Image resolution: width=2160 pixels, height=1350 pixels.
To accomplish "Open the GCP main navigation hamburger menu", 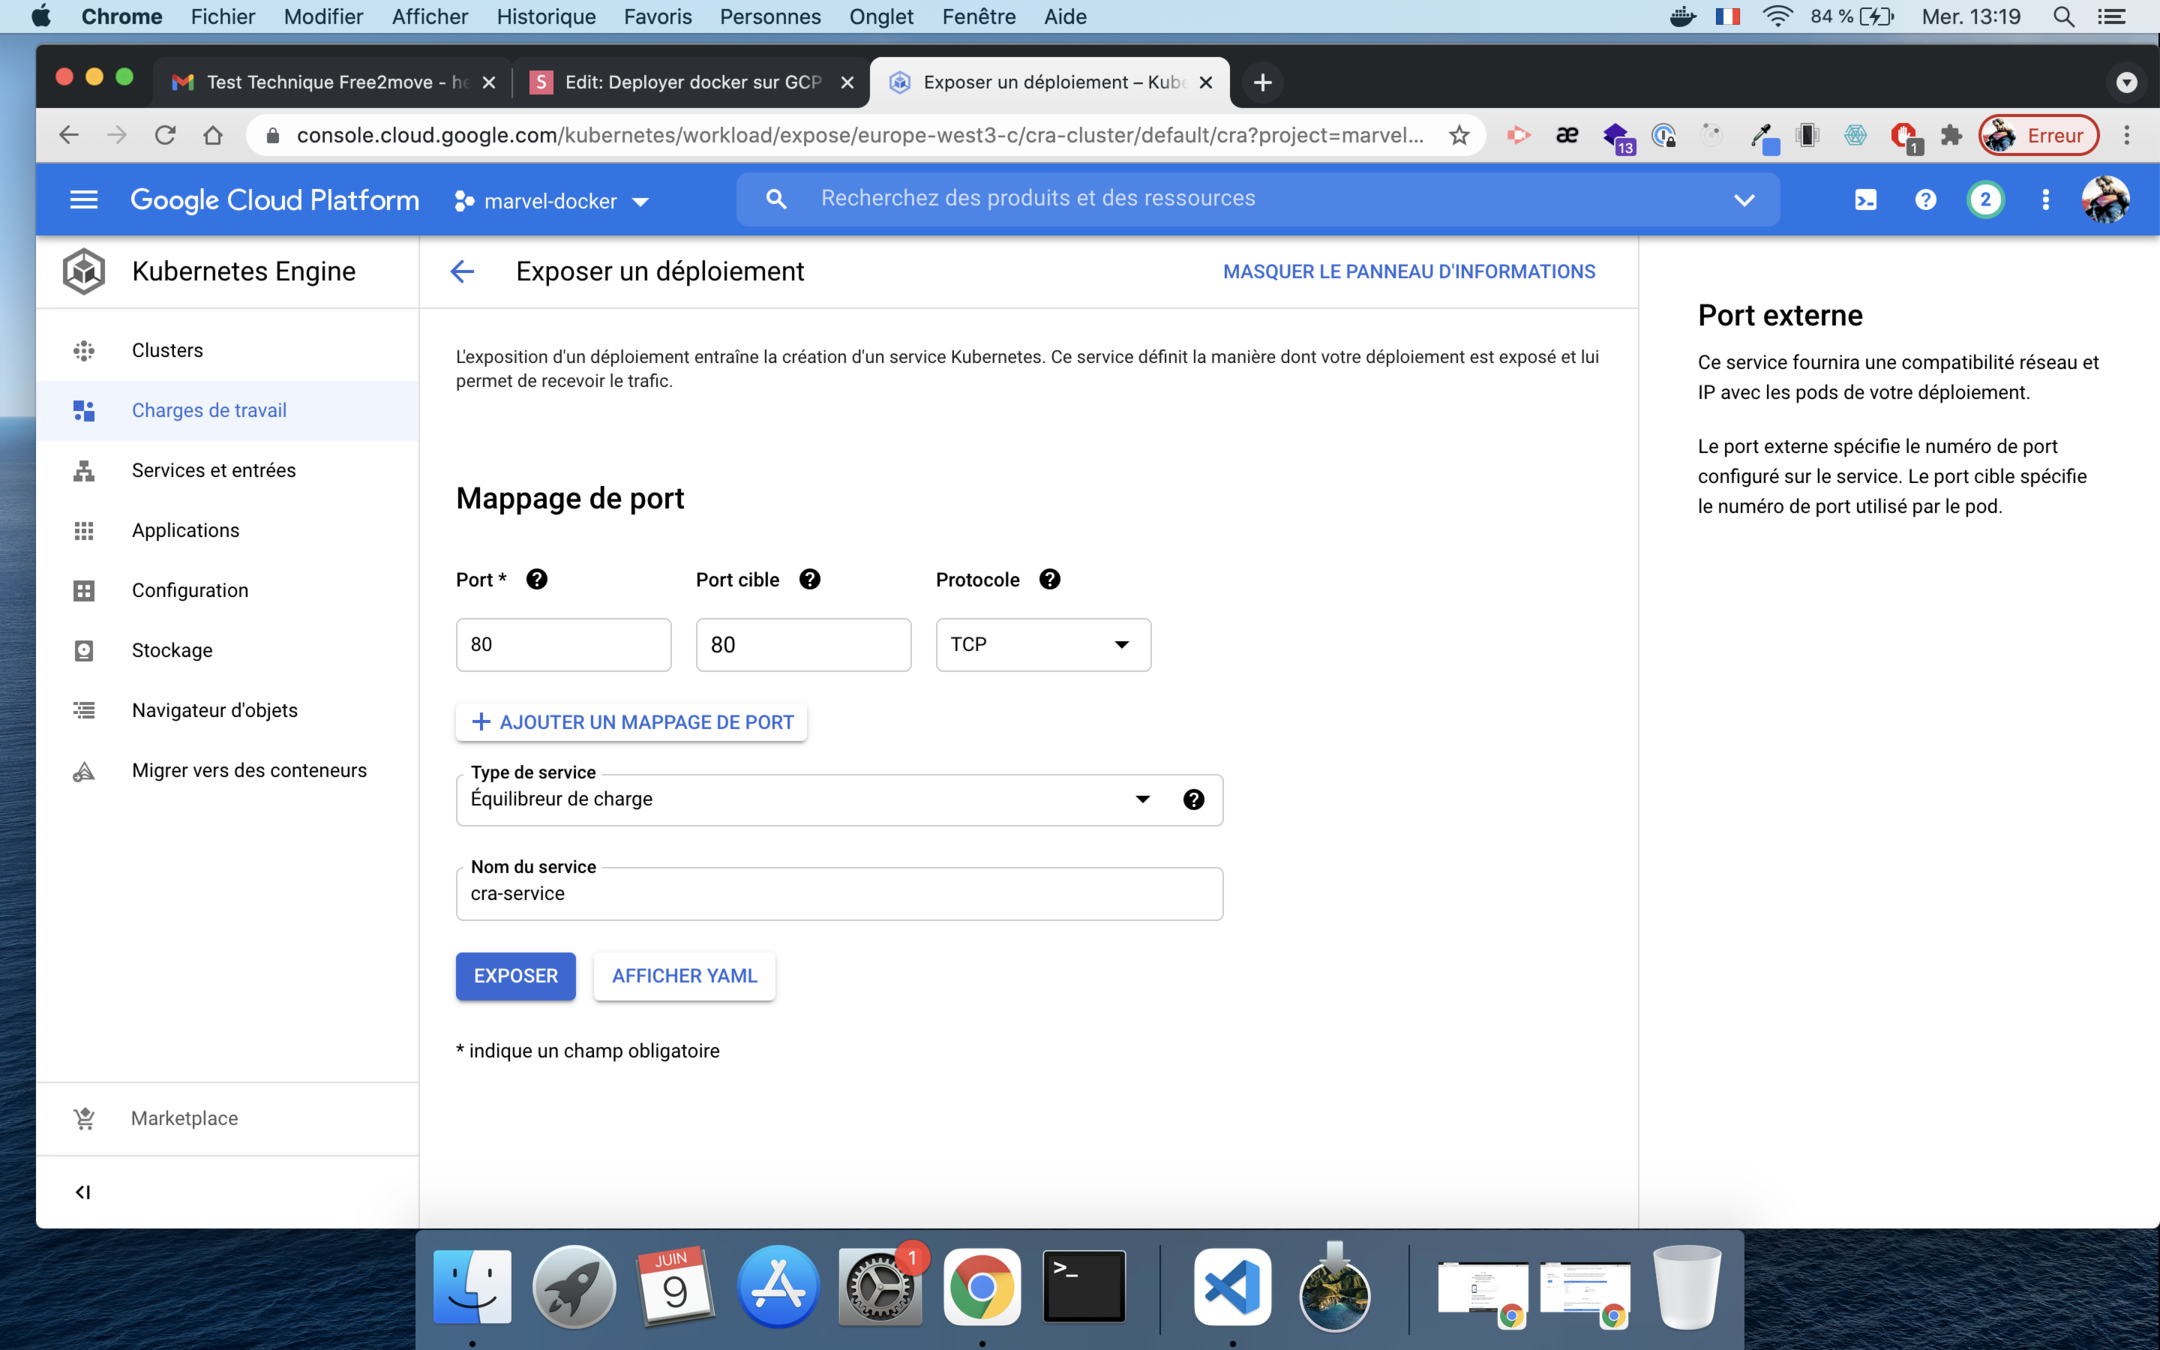I will 84,200.
